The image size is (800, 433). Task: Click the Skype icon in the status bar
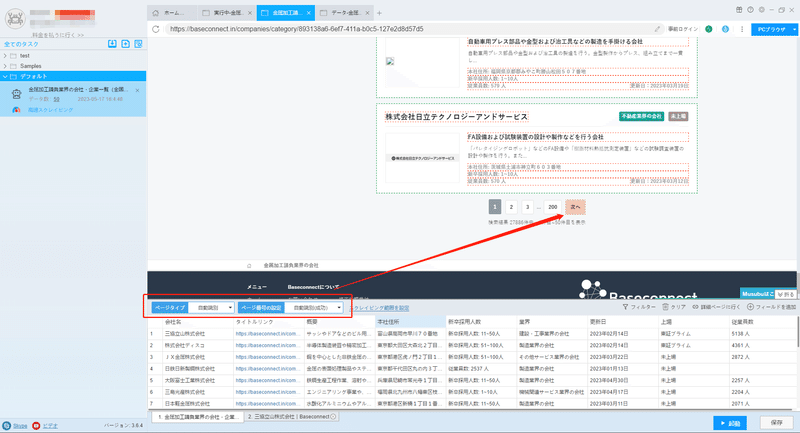(x=6, y=425)
